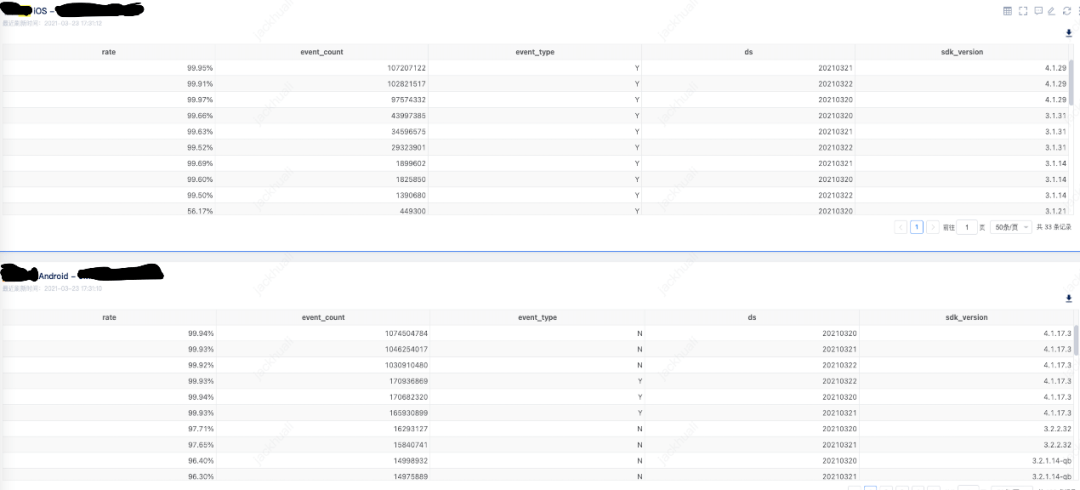Go to previous page in iOS table
1080x490 pixels.
pyautogui.click(x=900, y=227)
